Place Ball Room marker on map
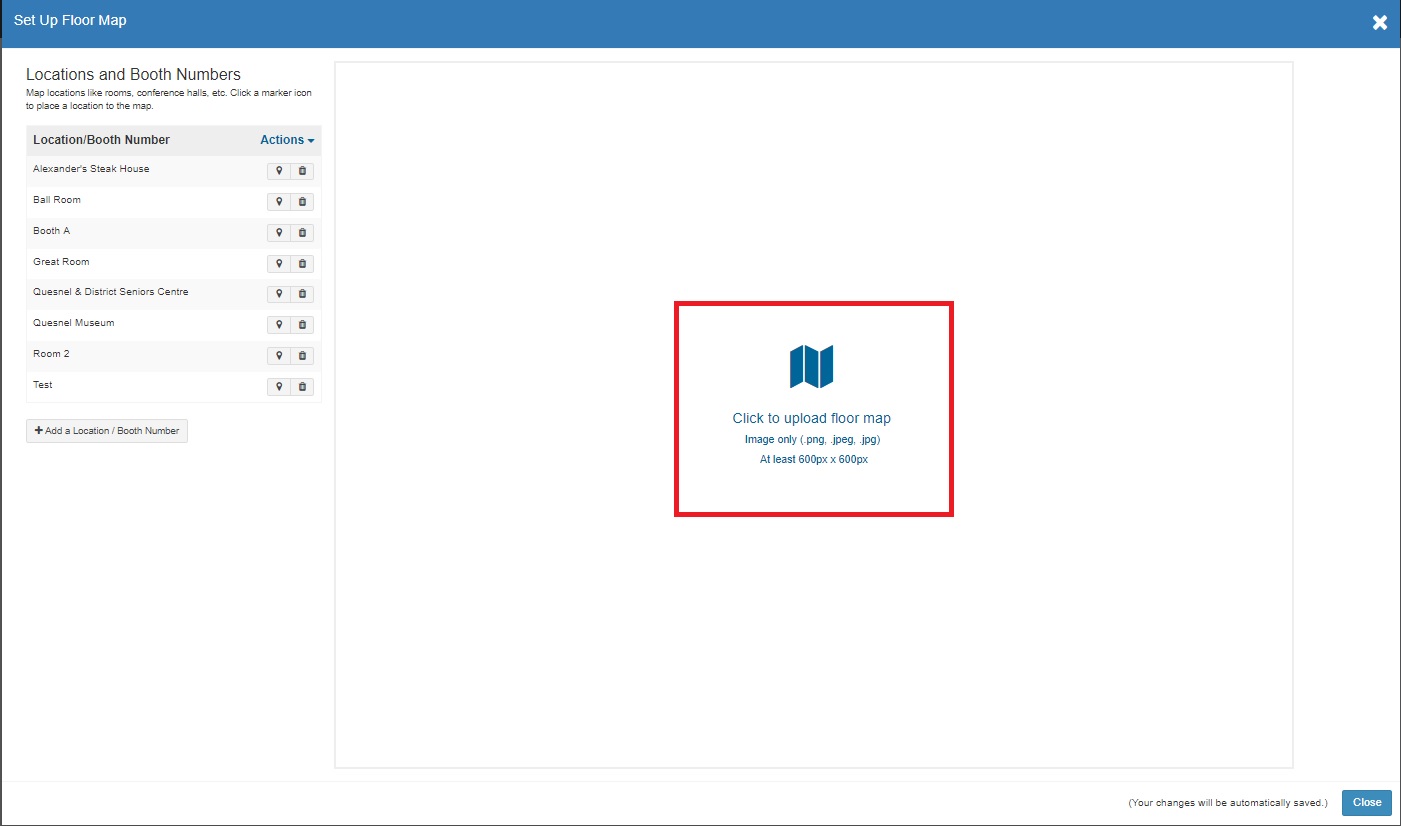 [x=279, y=202]
